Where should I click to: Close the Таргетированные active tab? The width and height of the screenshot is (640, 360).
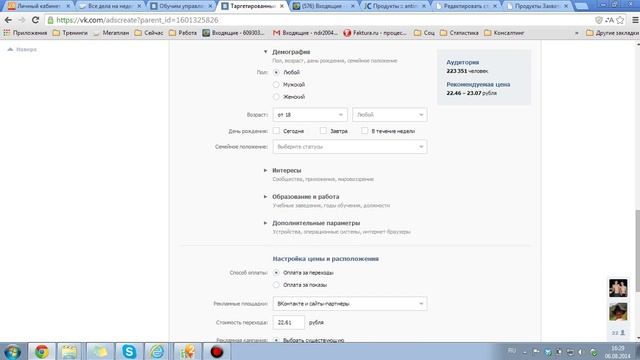tap(282, 6)
